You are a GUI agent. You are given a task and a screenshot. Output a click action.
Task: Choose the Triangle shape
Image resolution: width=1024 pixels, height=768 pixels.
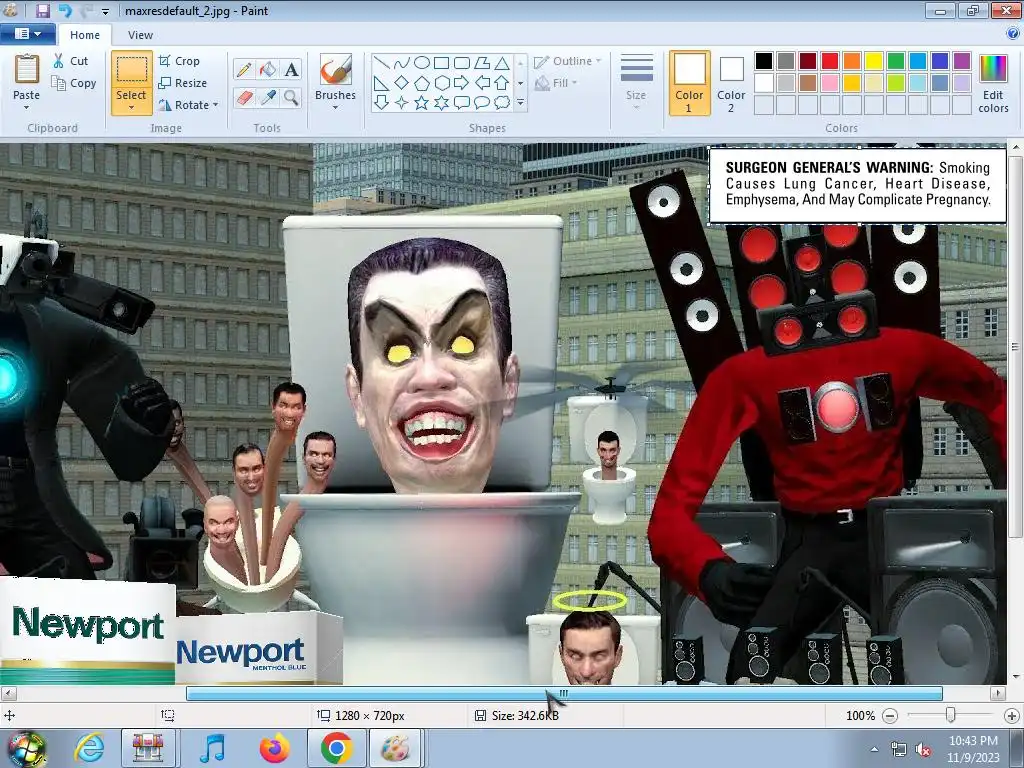pos(502,63)
